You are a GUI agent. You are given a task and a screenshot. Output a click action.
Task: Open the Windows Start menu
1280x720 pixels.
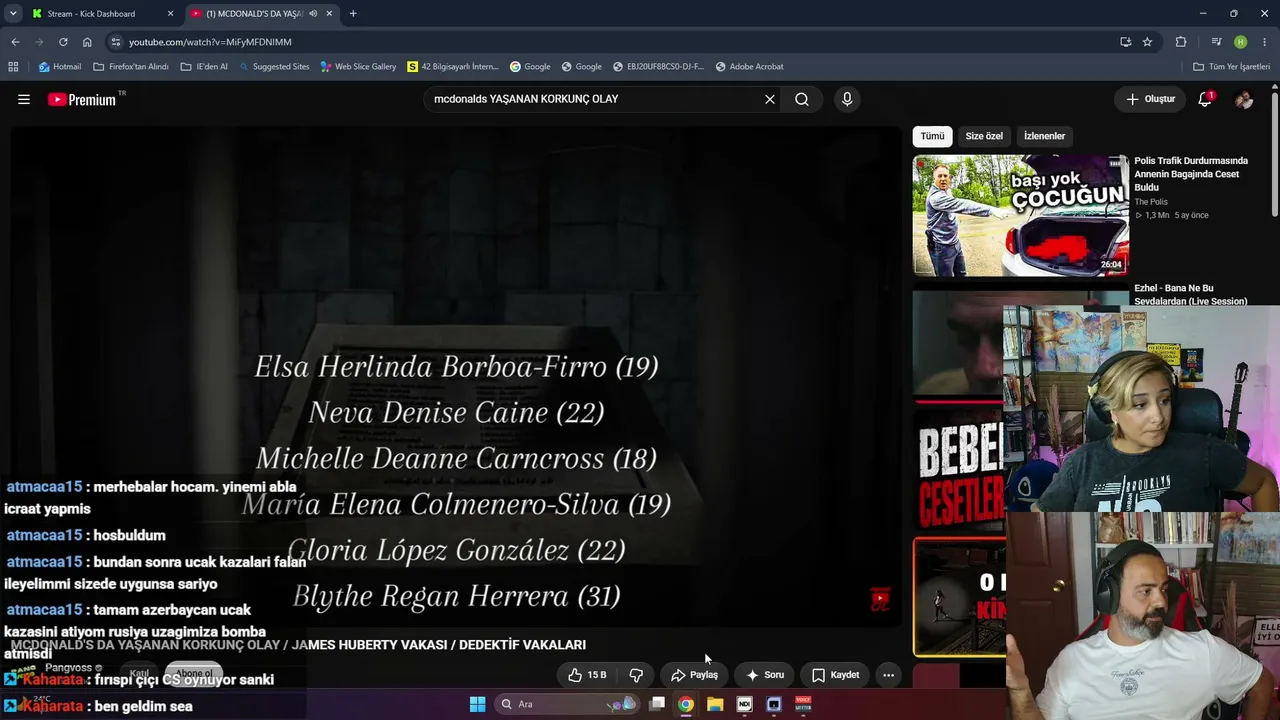tap(477, 704)
